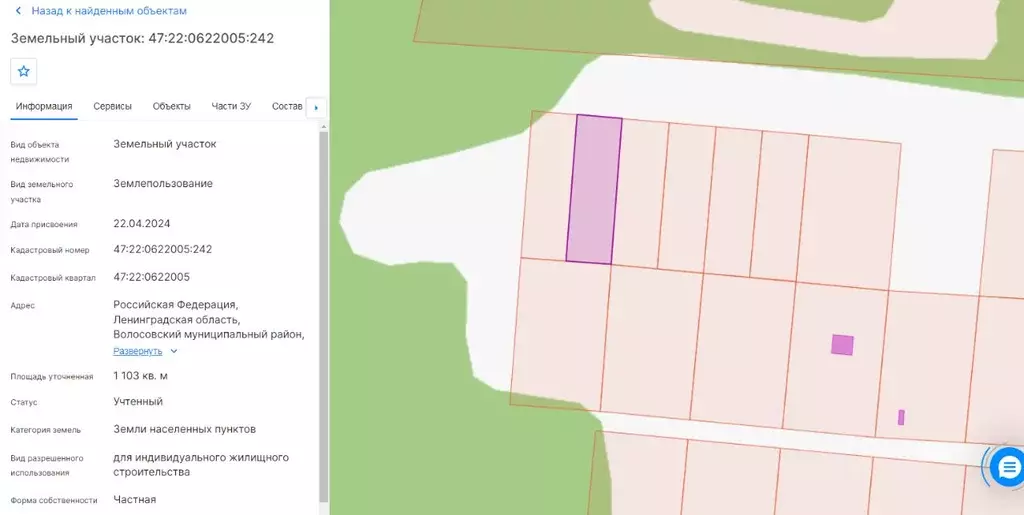The image size is (1024, 515).
Task: Switch to the Сервисы tab
Action: click(x=112, y=106)
